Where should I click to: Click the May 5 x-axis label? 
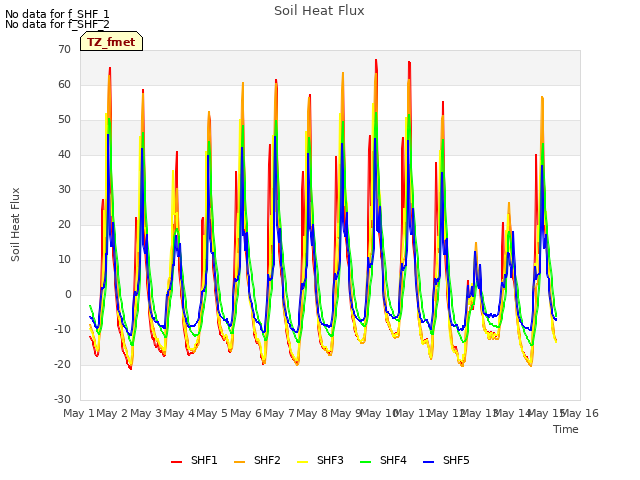tap(212, 413)
